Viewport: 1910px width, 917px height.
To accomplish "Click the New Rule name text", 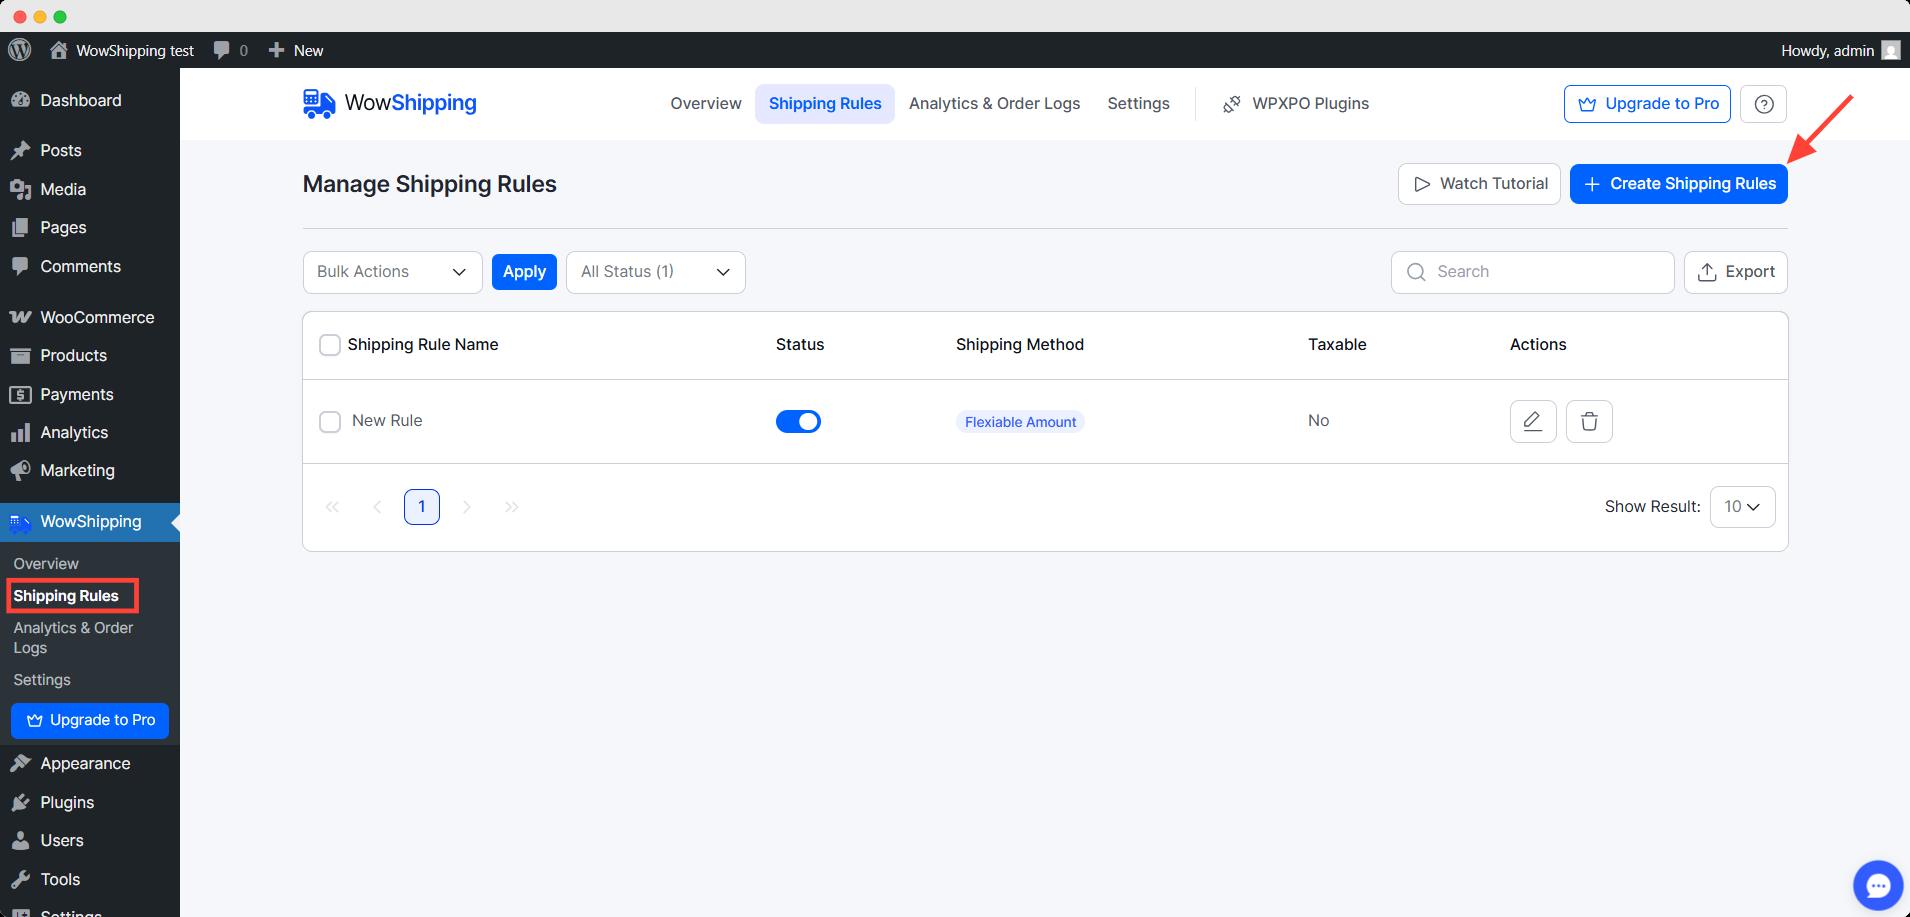I will click(387, 421).
